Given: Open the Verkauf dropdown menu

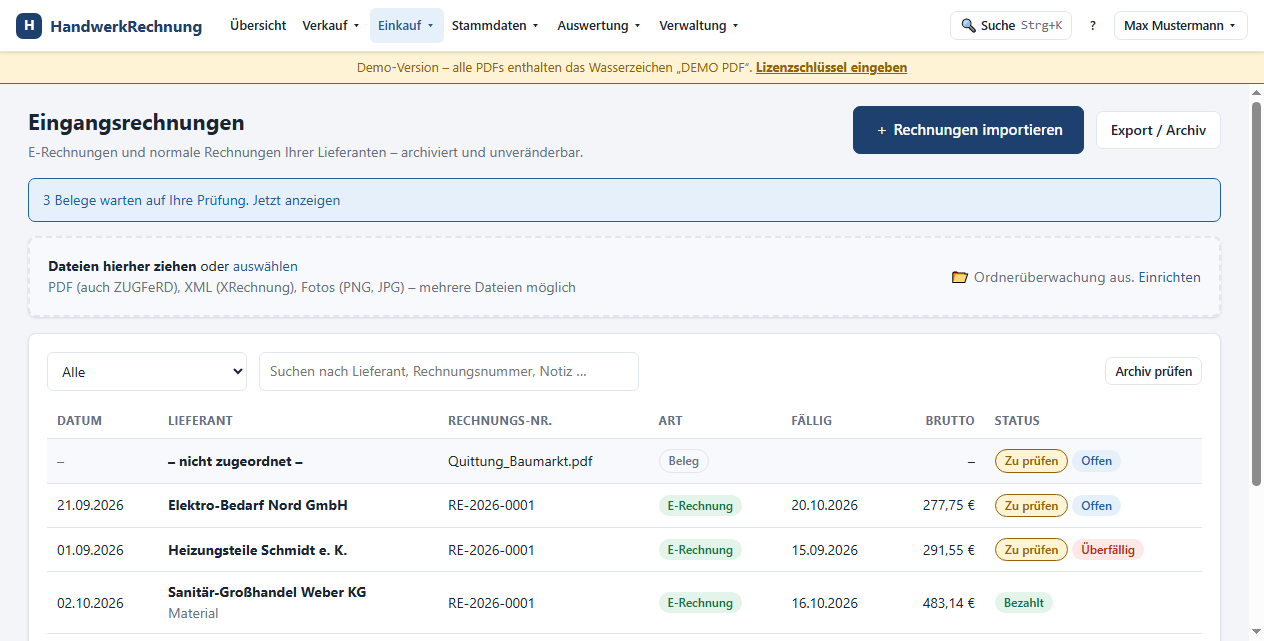Looking at the screenshot, I should [x=331, y=26].
